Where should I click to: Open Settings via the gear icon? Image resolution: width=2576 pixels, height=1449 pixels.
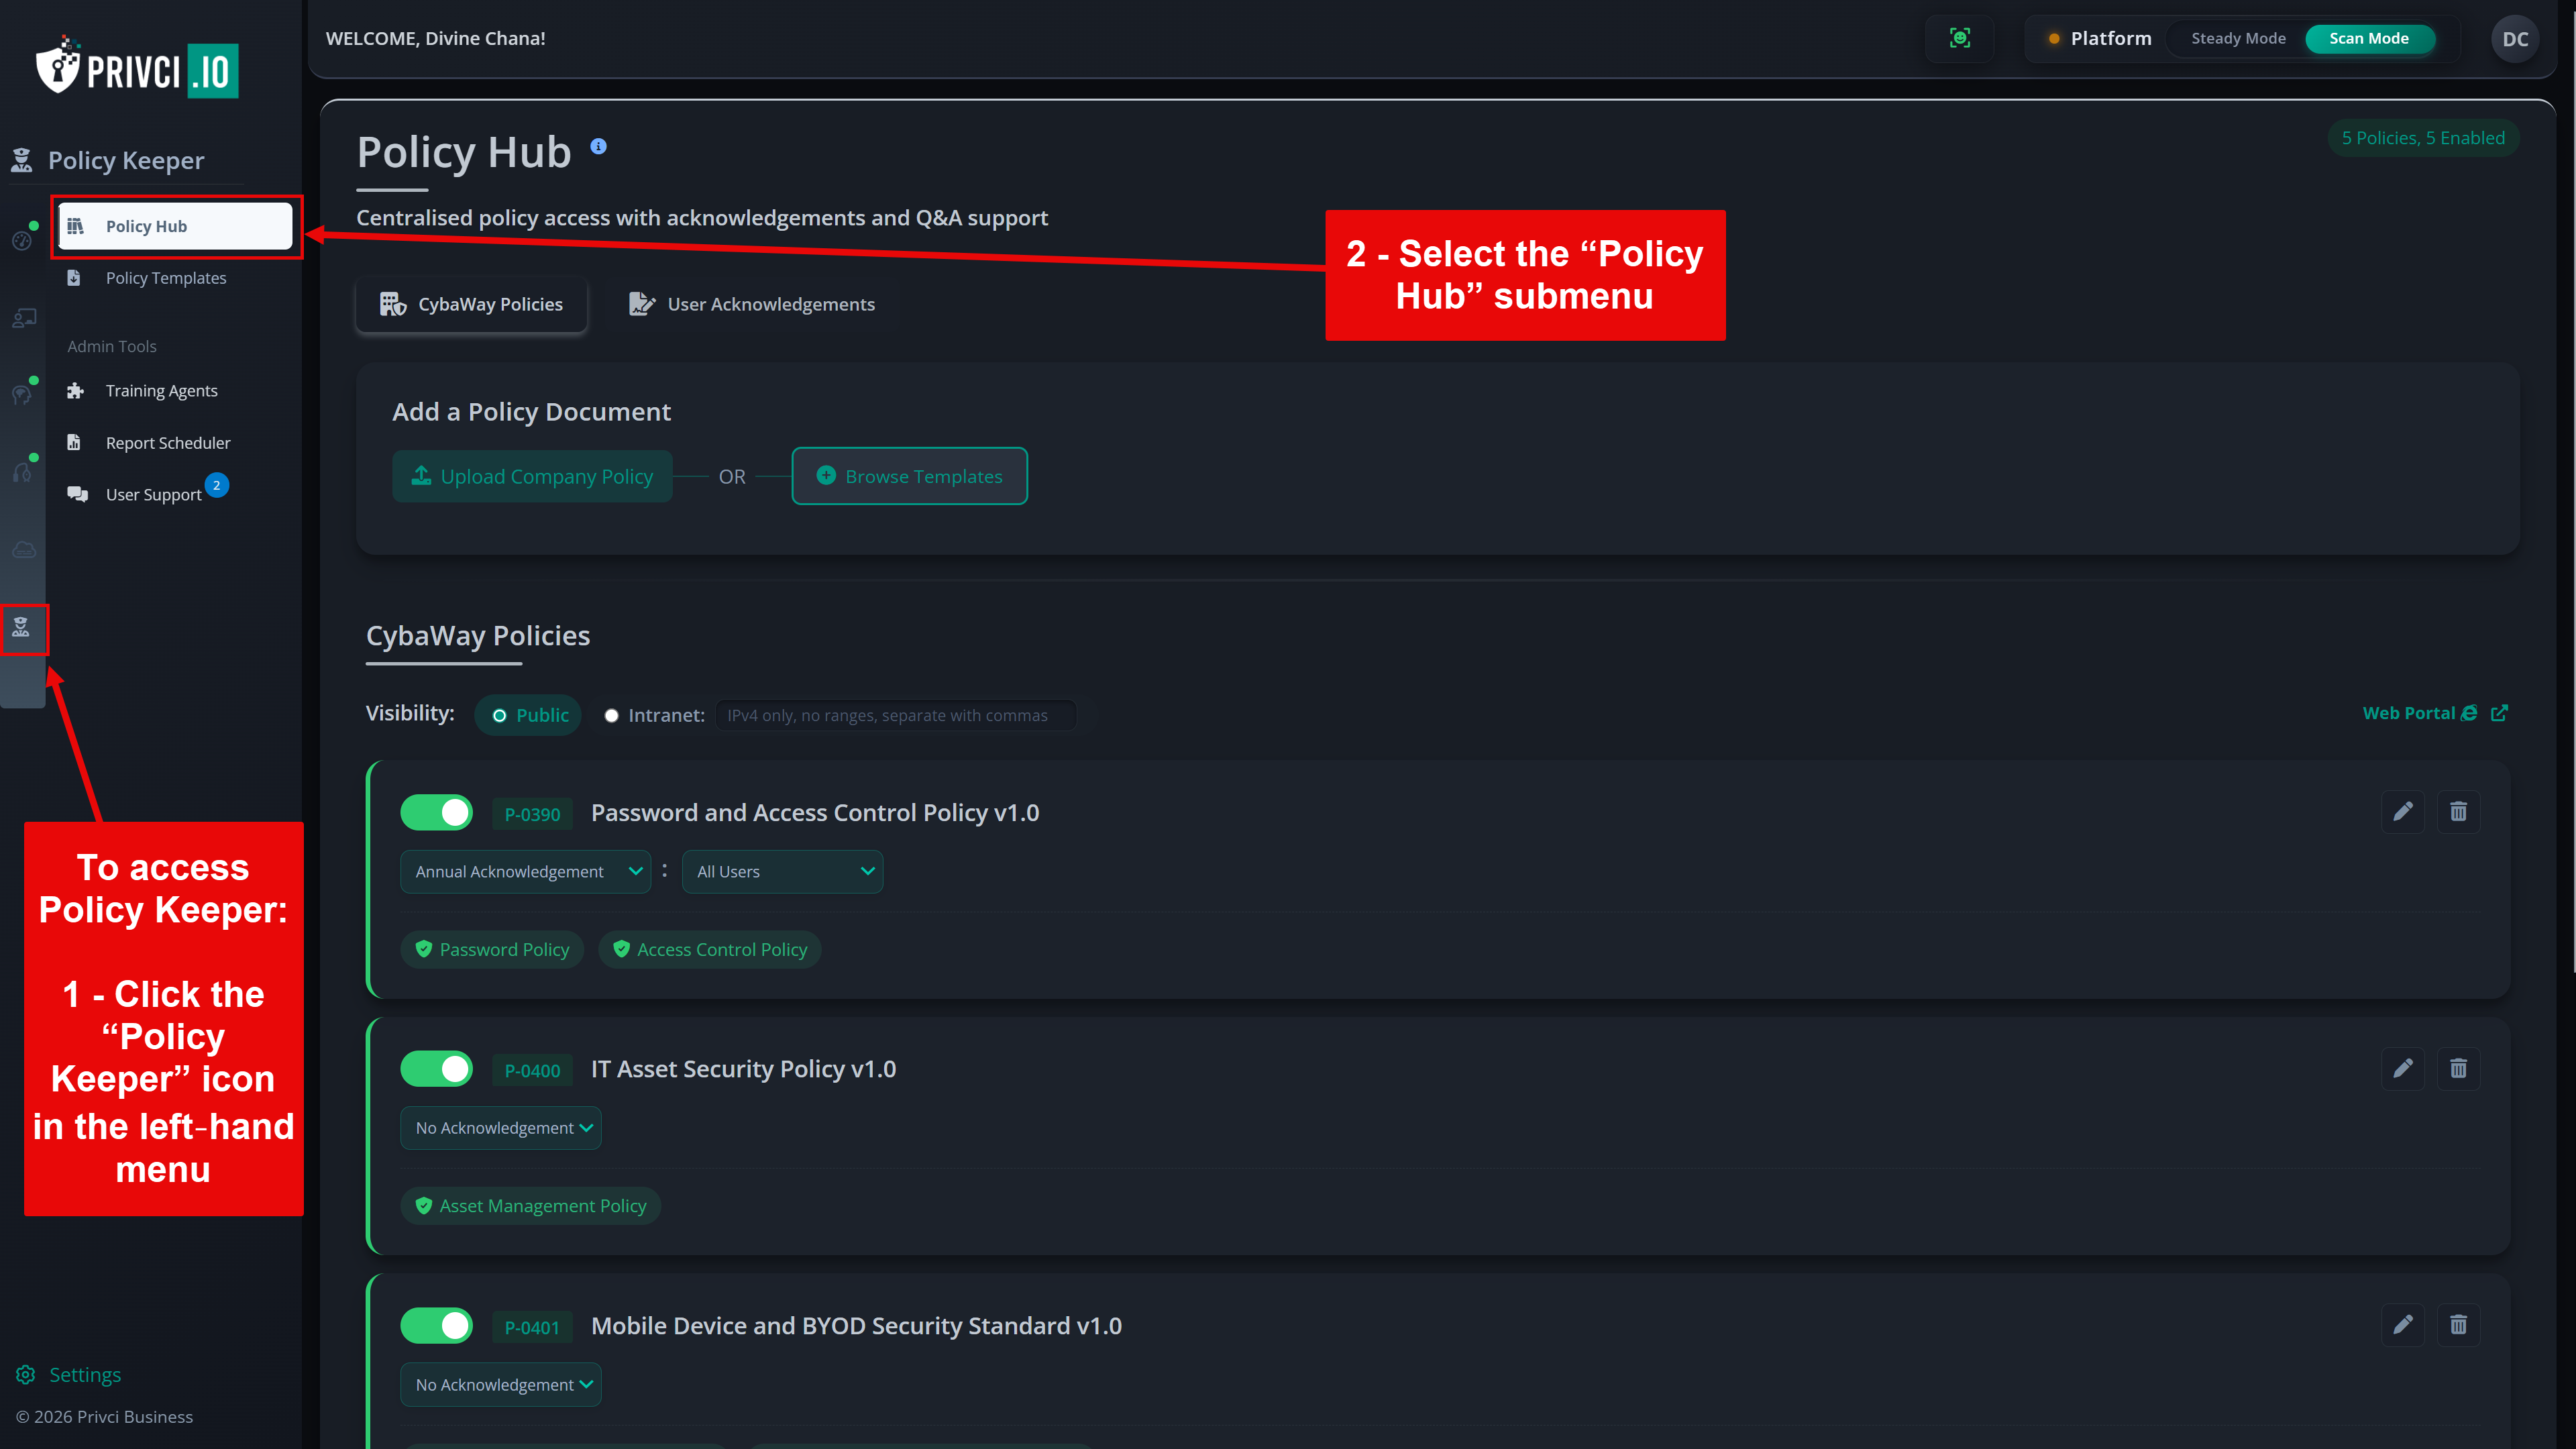26,1374
